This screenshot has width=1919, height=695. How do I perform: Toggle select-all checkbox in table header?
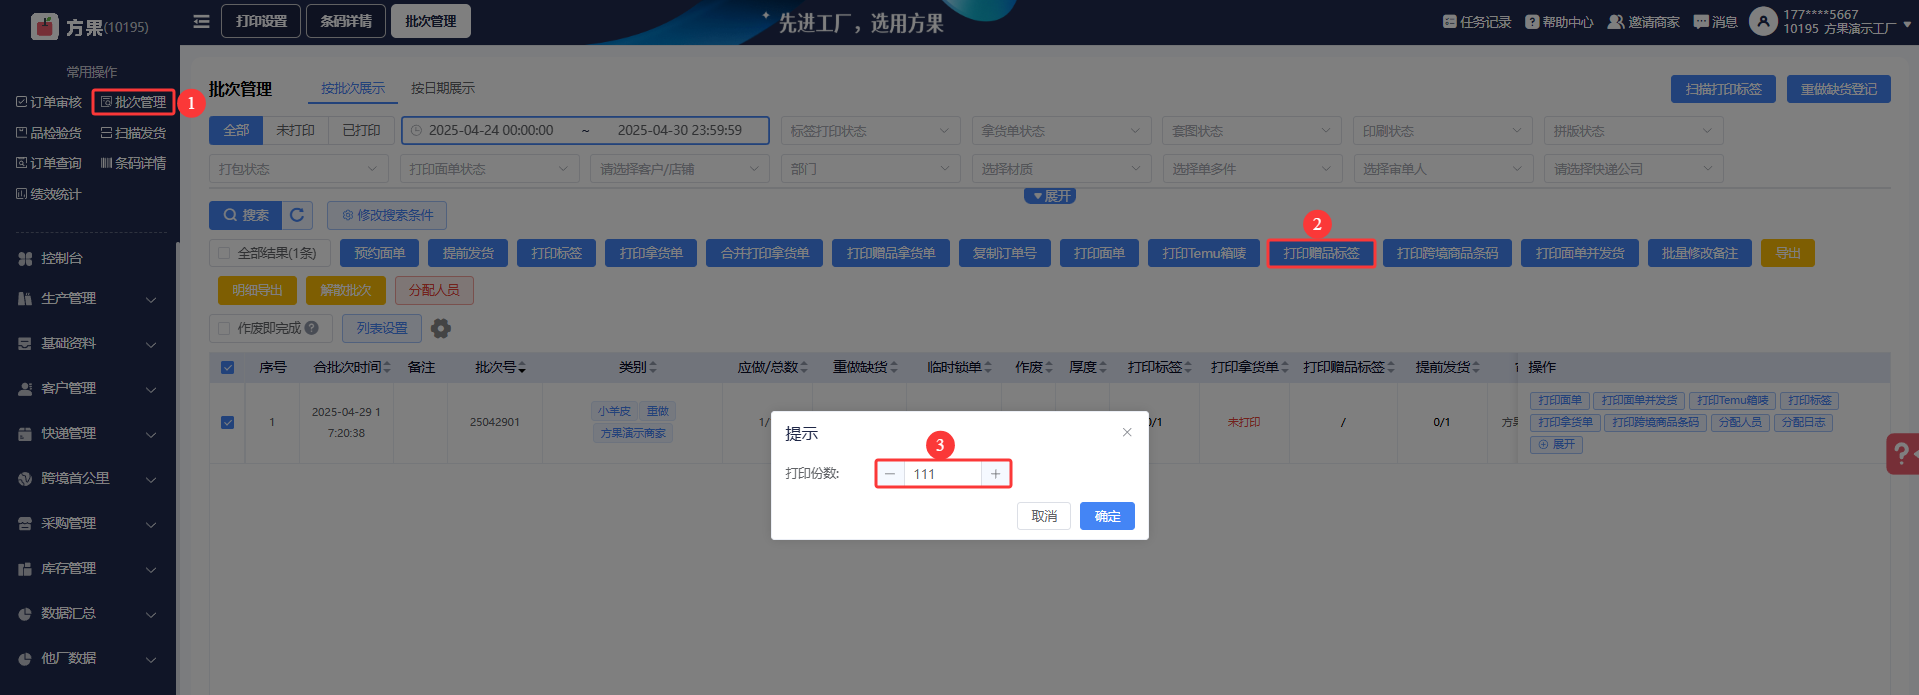pos(227,368)
